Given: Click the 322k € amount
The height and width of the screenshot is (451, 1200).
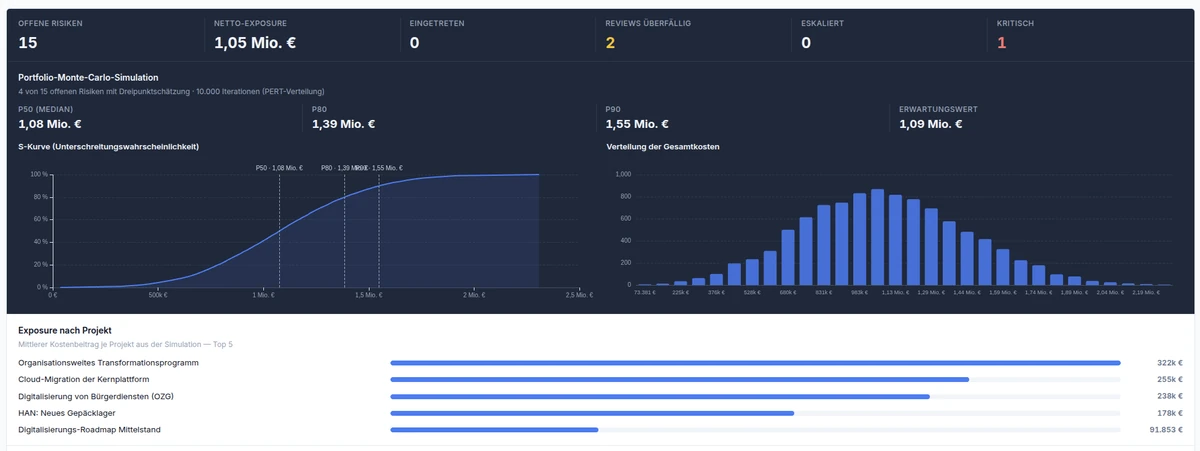Looking at the screenshot, I should click(1170, 363).
